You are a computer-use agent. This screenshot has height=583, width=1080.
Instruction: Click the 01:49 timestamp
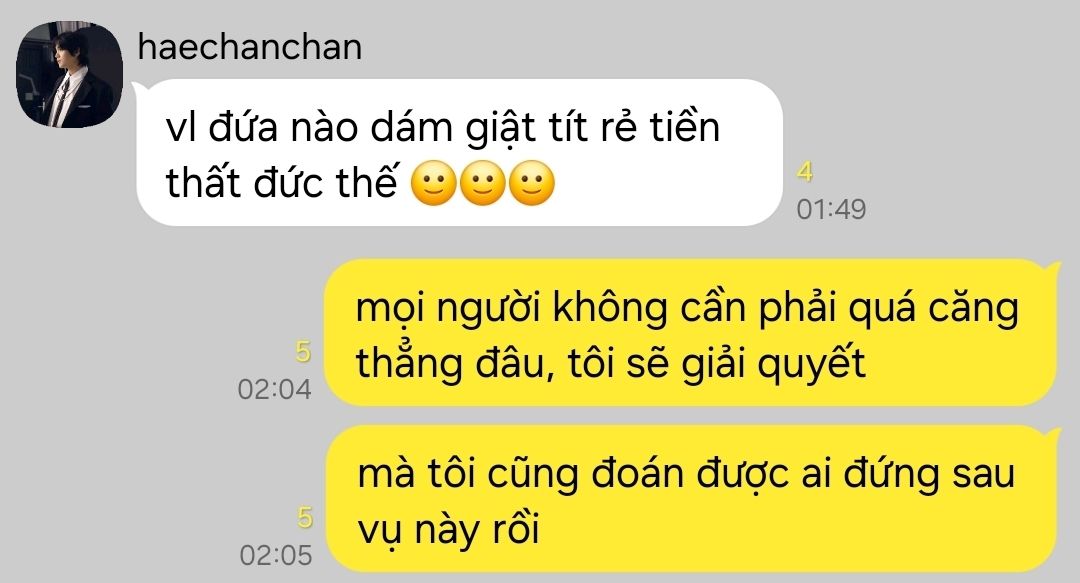tap(831, 209)
